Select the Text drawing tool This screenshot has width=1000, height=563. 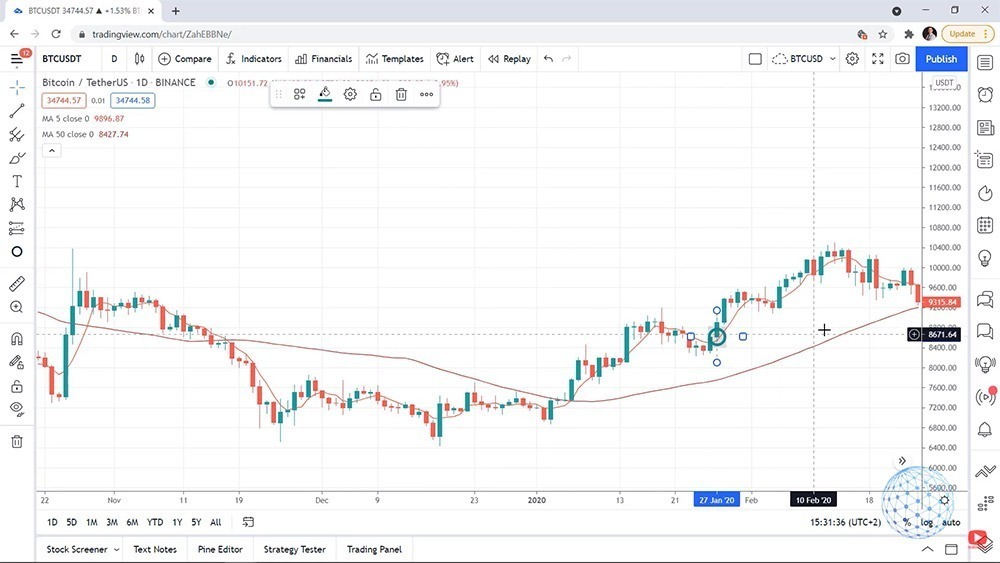pos(17,181)
